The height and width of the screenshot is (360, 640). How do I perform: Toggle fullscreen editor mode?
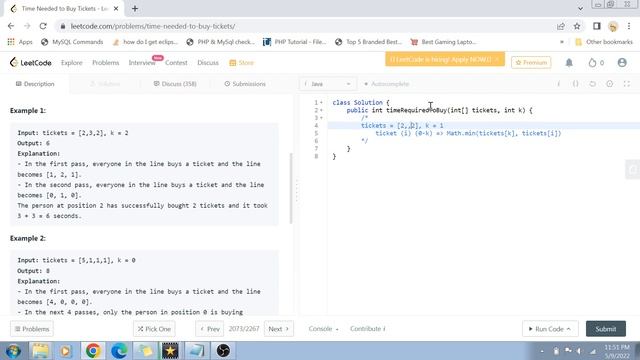tap(627, 84)
